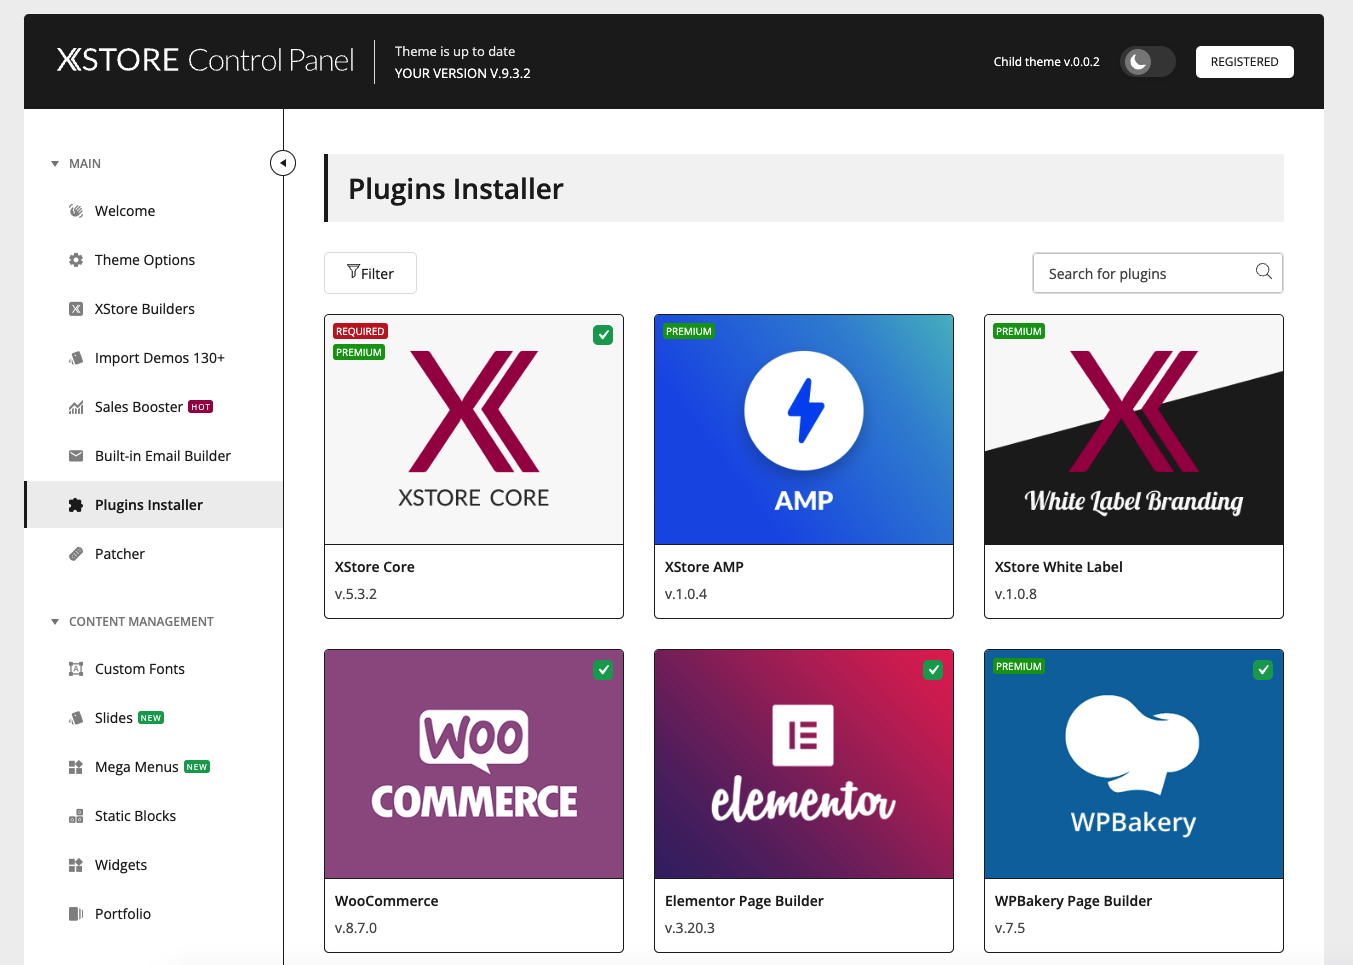The image size is (1353, 965).
Task: Click the Elementor plugin thumbnail
Action: pos(804,764)
